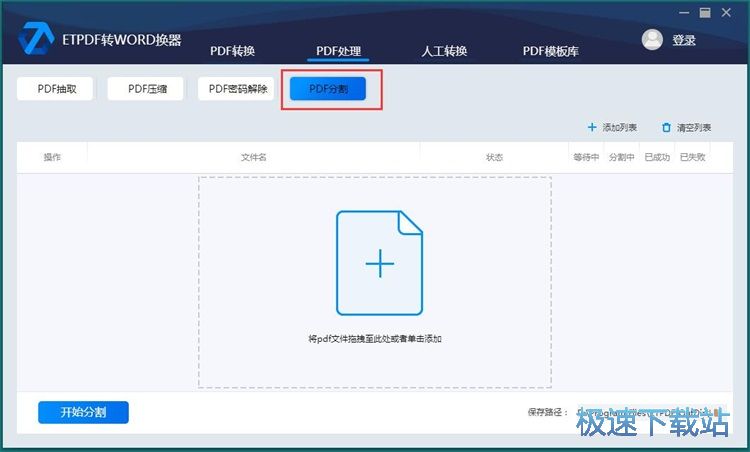Click the 分割中 status label
750x452 pixels.
coord(621,157)
